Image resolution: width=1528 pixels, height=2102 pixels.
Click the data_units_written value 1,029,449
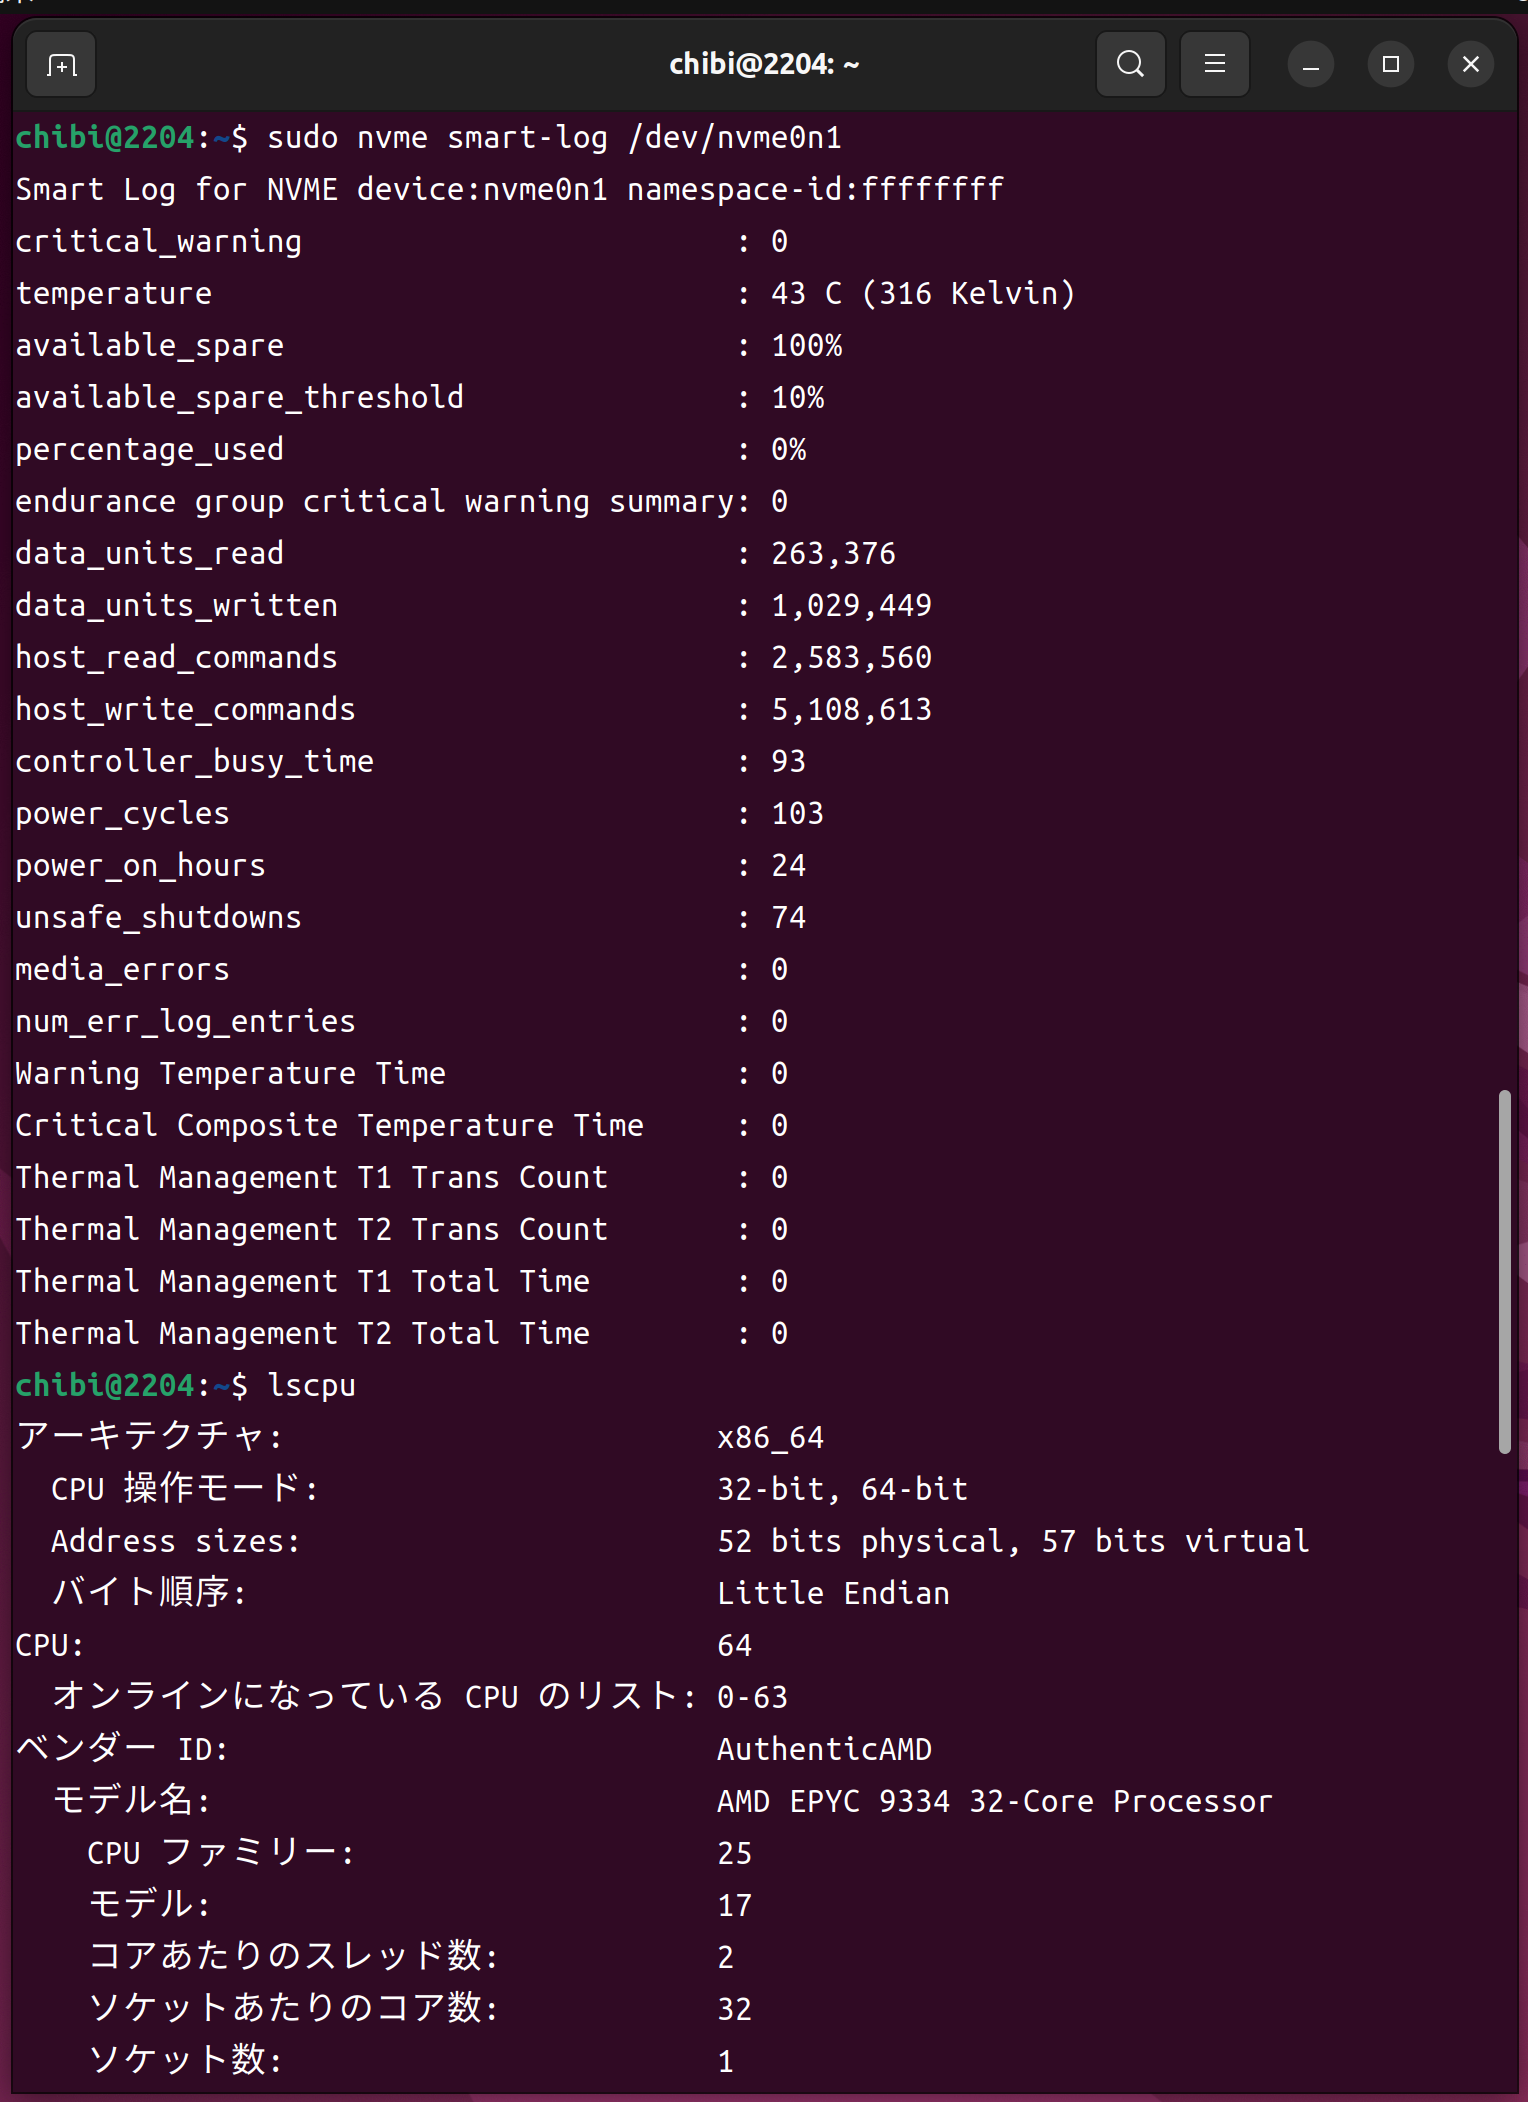[851, 606]
